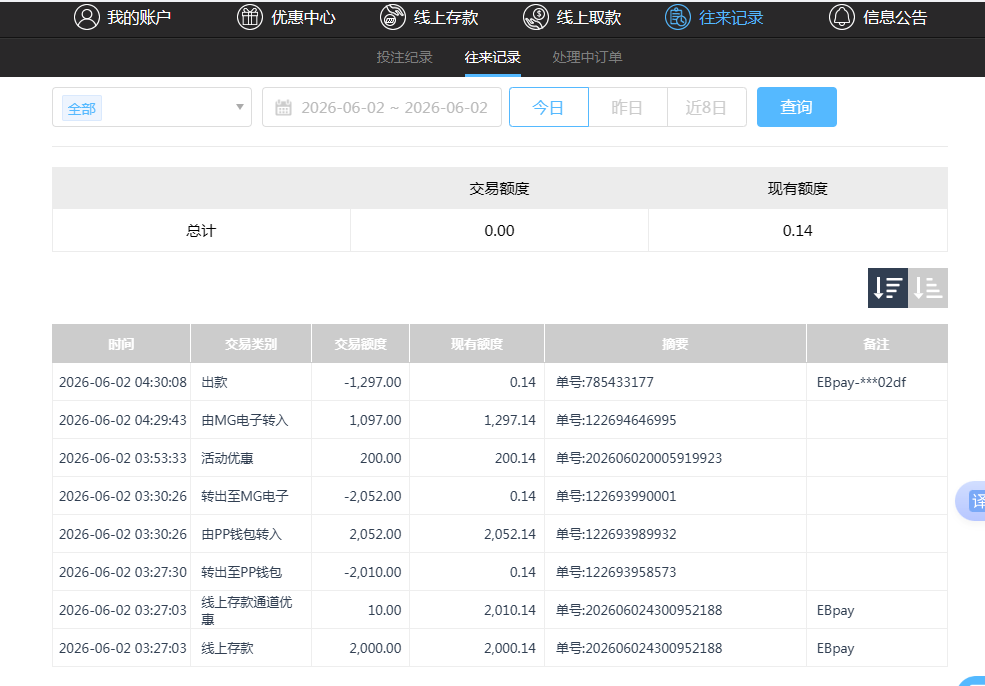Image resolution: width=985 pixels, height=686 pixels.
Task: Click order number 单号:122694646995
Action: tap(616, 420)
